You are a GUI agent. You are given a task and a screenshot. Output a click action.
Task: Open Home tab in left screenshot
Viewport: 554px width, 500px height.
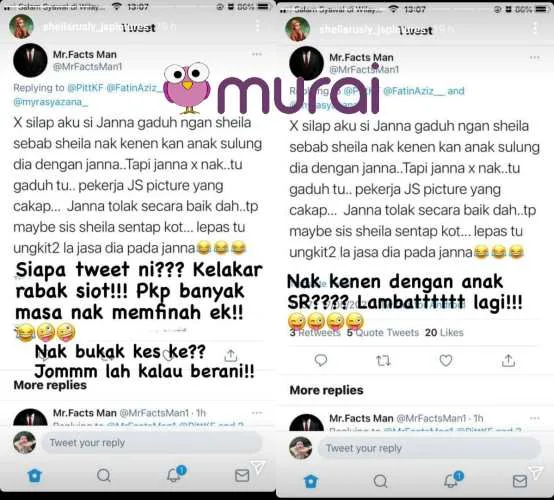(34, 476)
